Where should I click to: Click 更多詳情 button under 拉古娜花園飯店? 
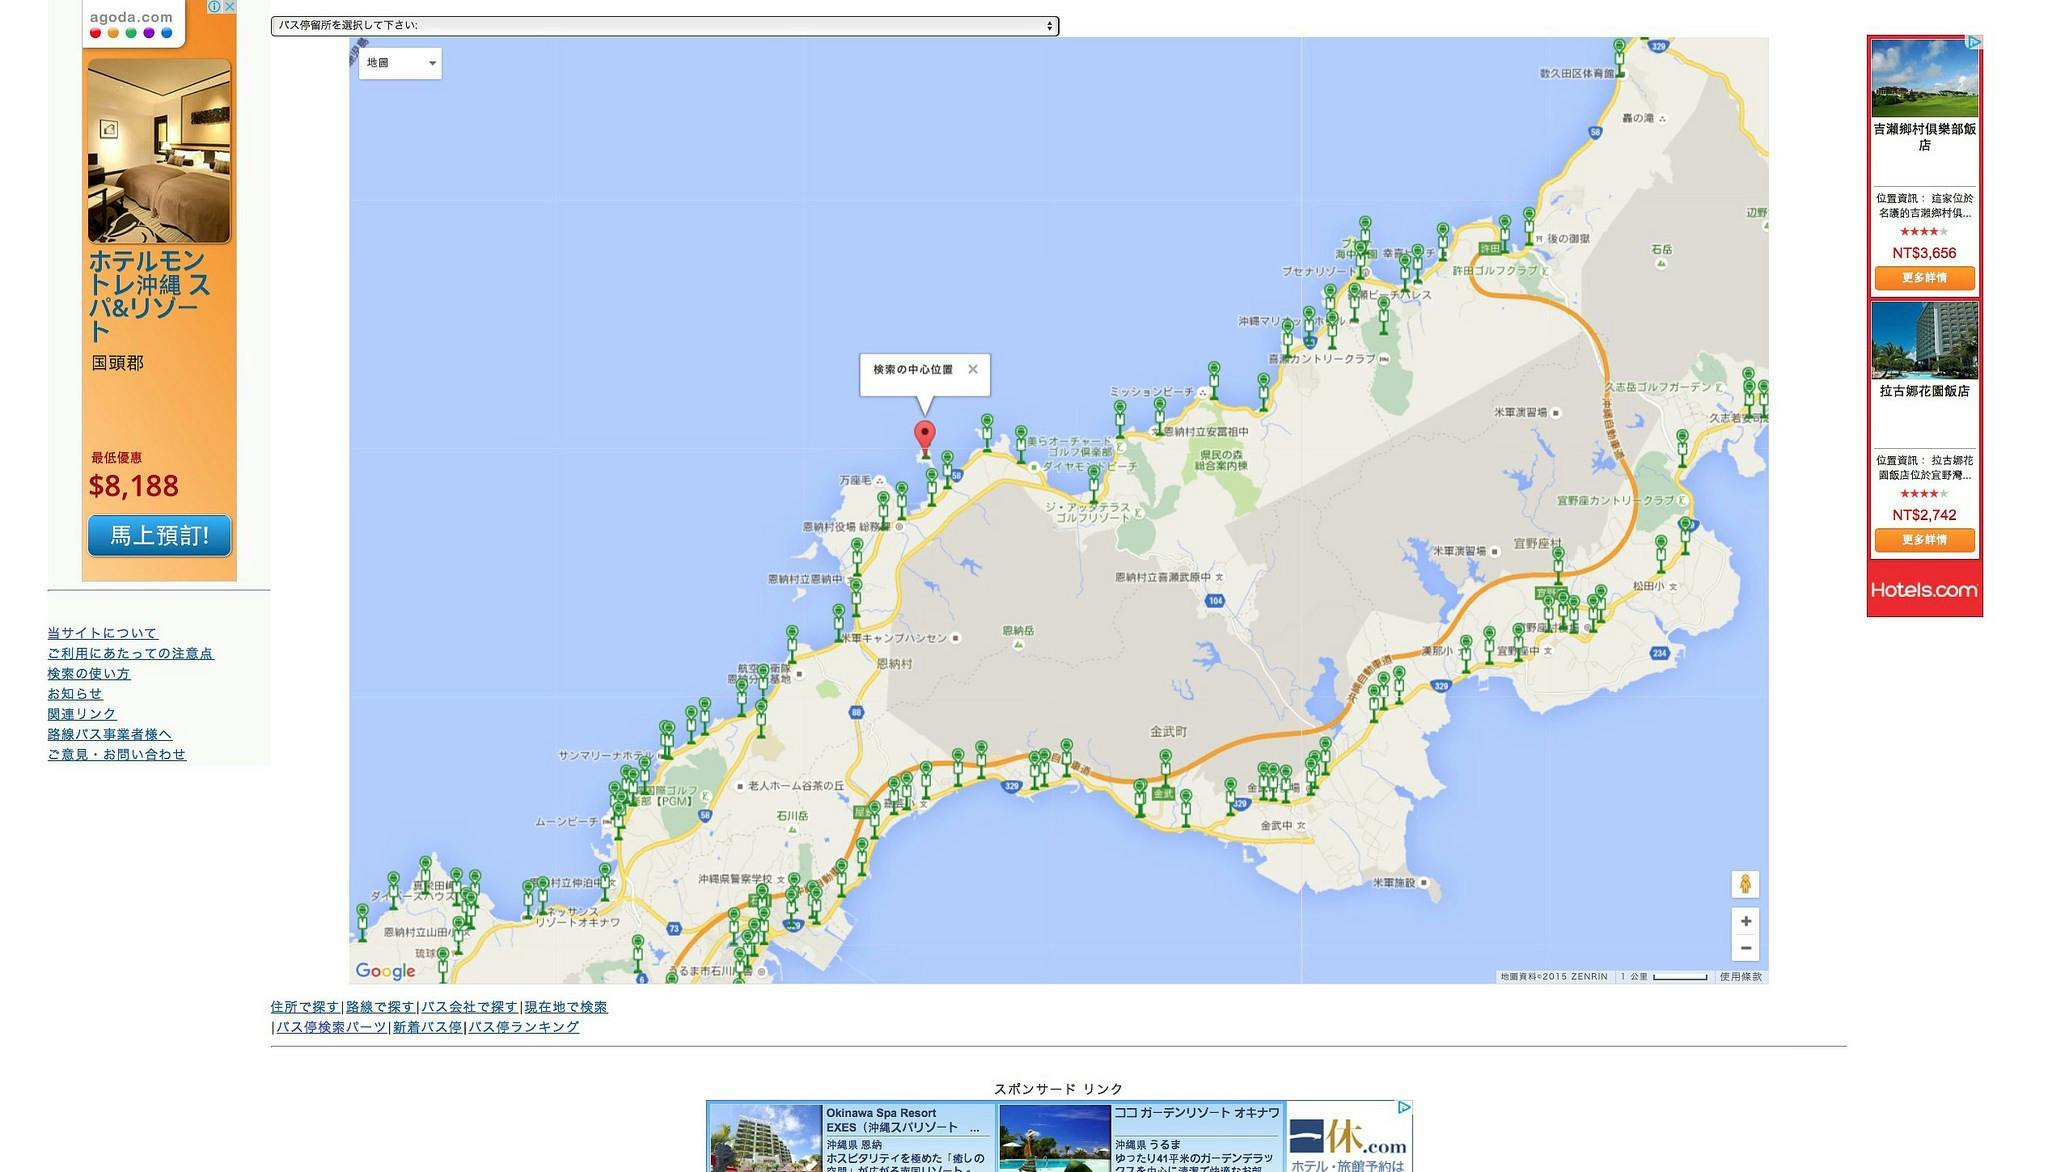[1924, 540]
